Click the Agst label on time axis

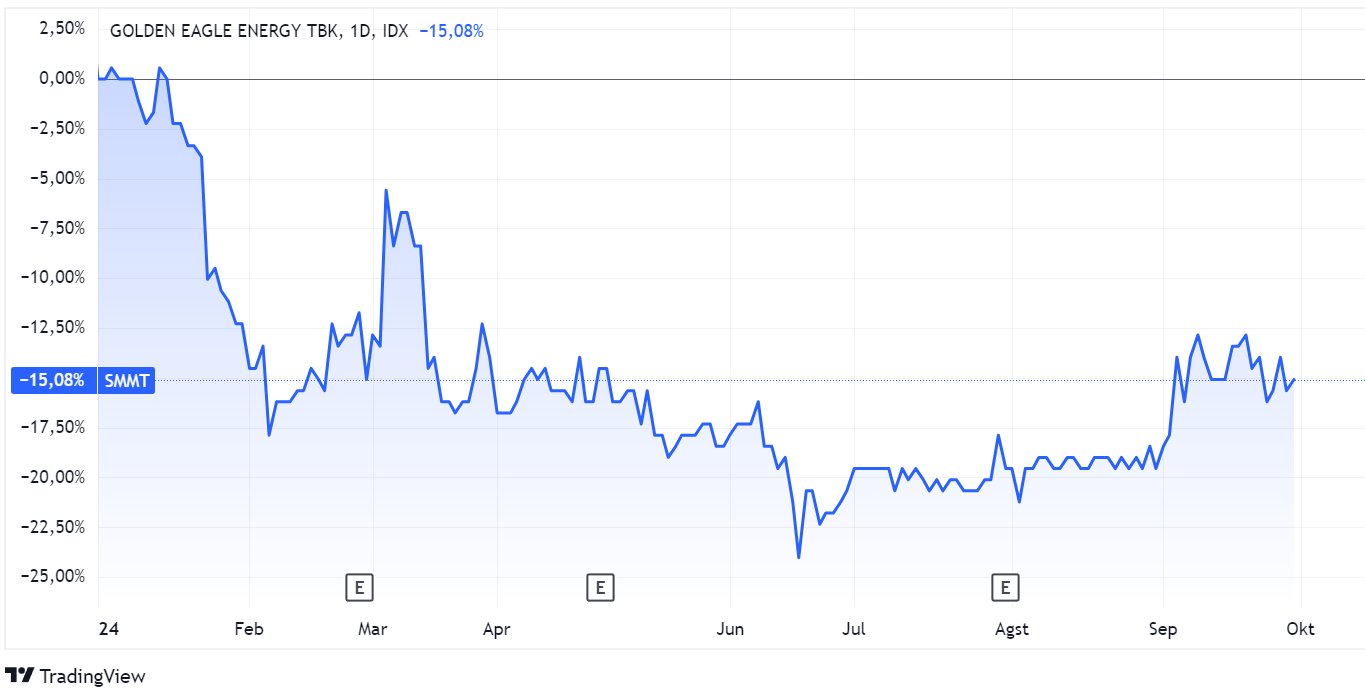(x=1012, y=629)
